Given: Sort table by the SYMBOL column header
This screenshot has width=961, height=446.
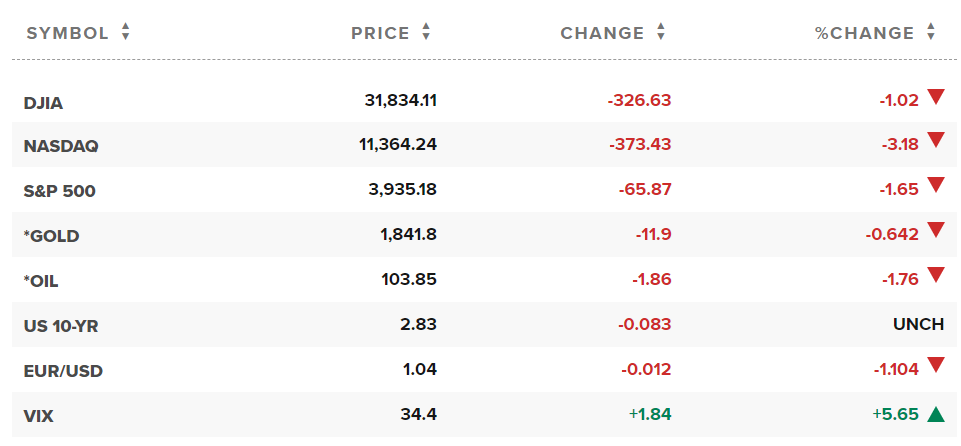Looking at the screenshot, I should point(67,33).
